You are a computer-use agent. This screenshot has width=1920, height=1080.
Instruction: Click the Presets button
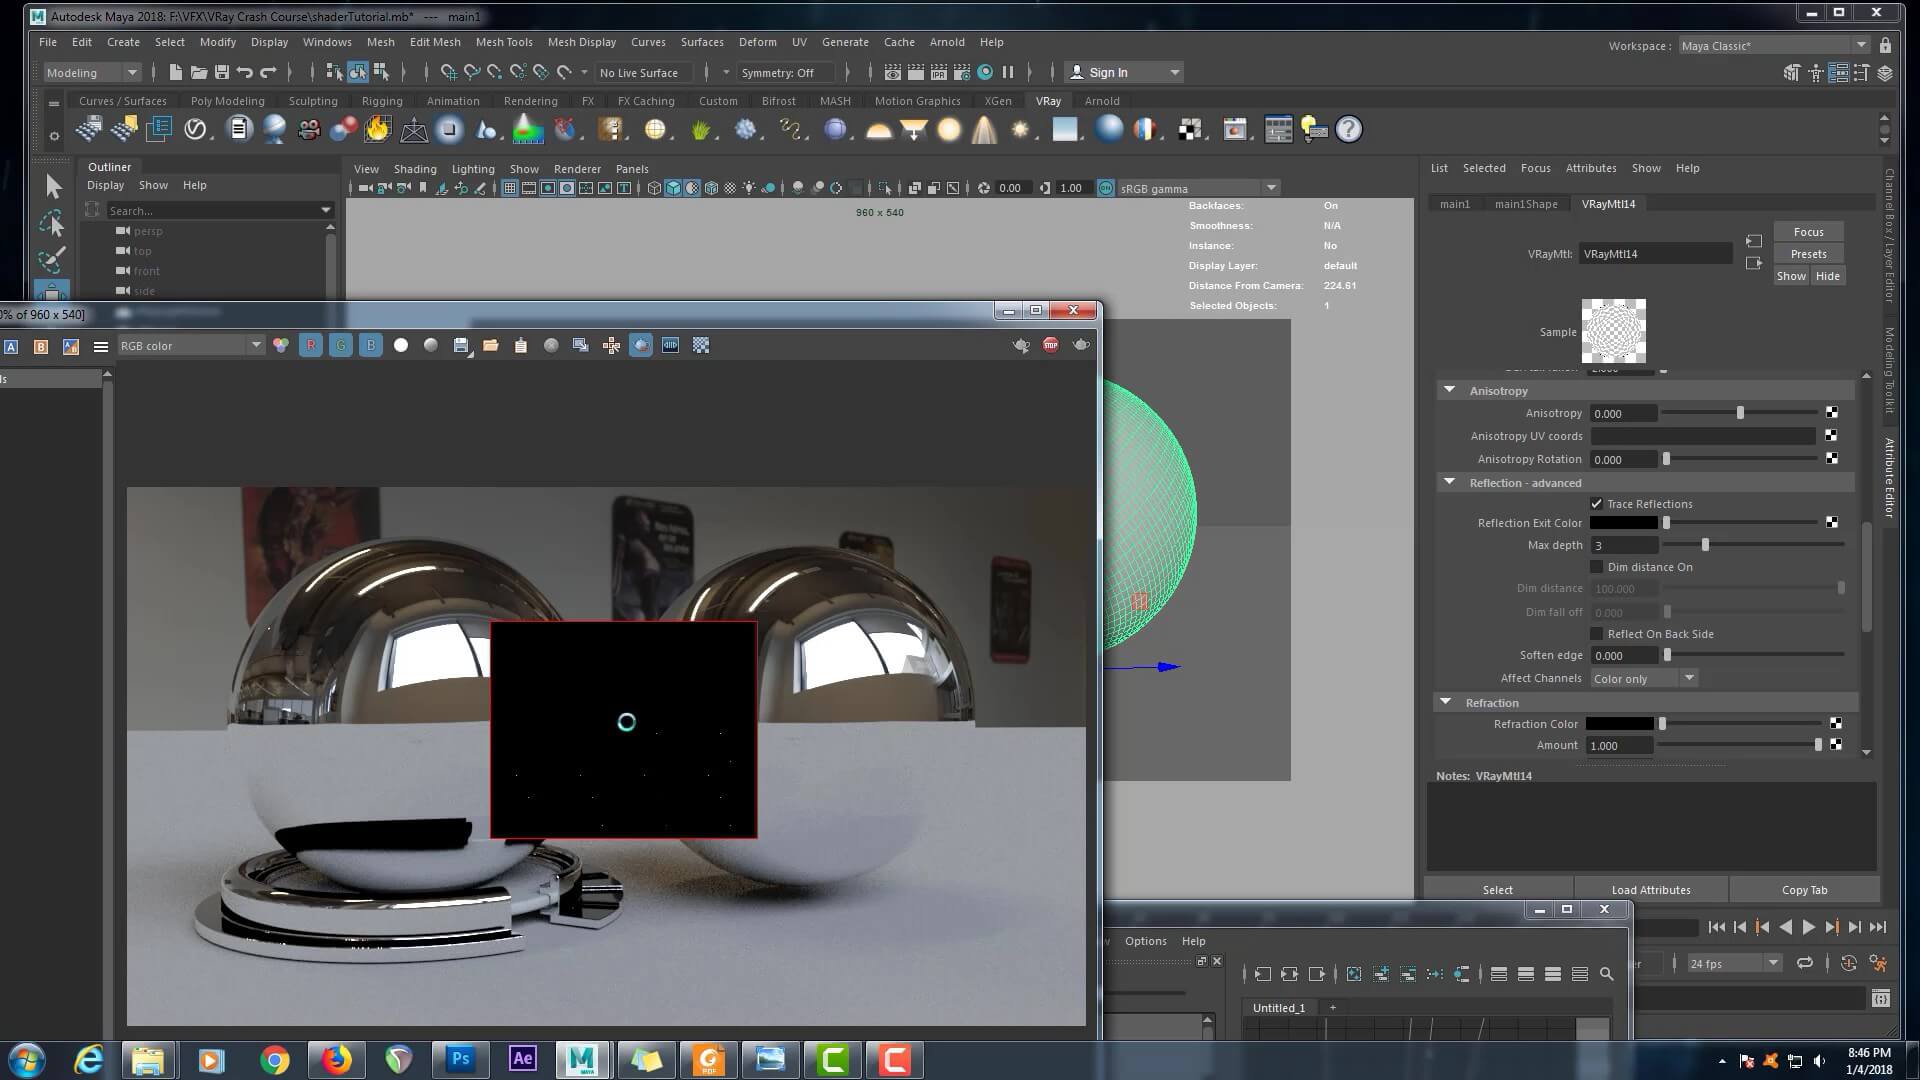[x=1808, y=254]
